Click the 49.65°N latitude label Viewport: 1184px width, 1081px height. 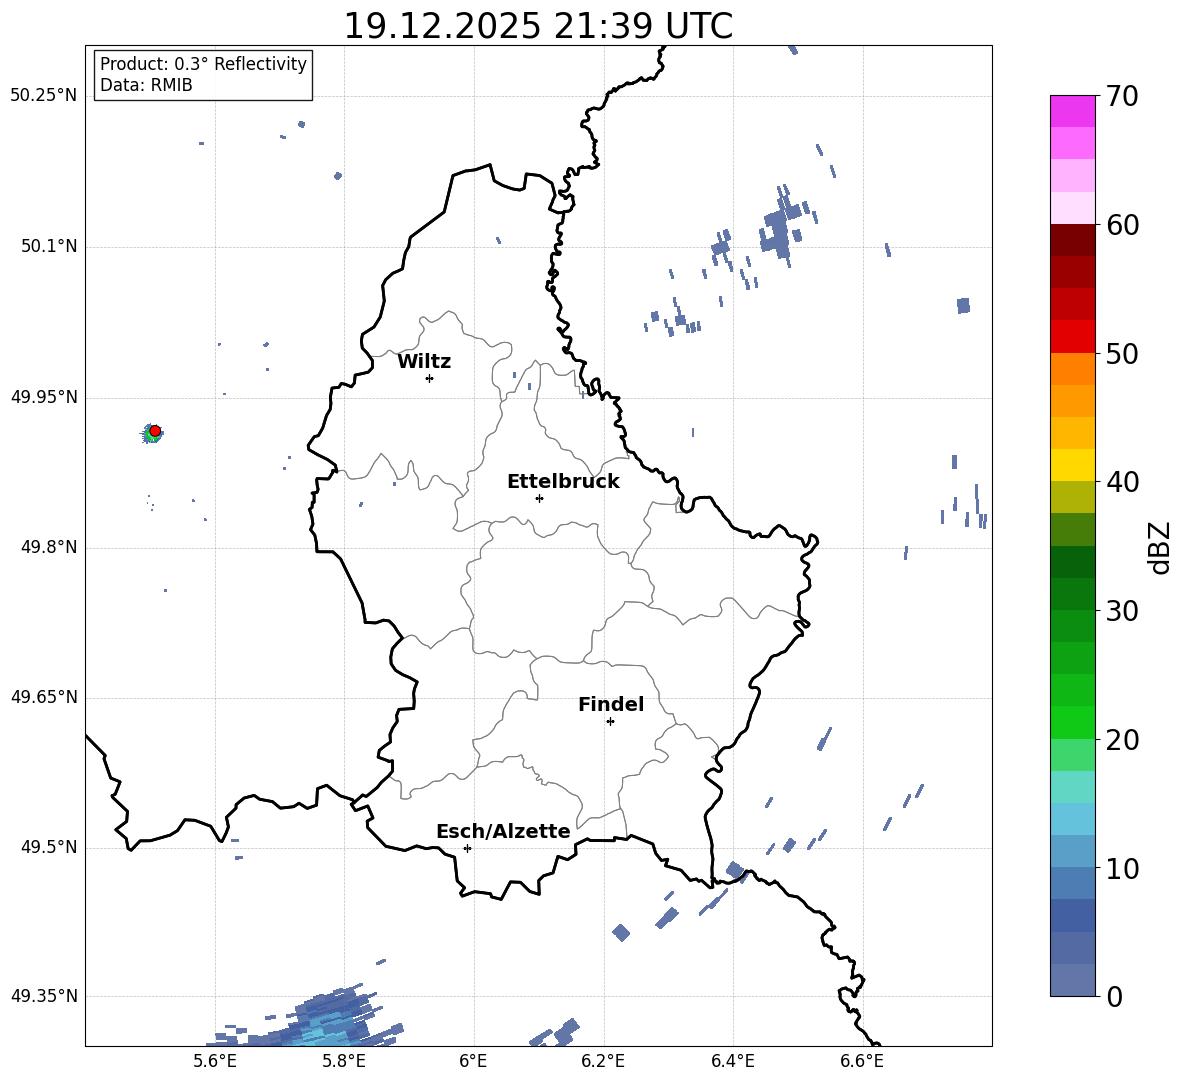[x=44, y=697]
